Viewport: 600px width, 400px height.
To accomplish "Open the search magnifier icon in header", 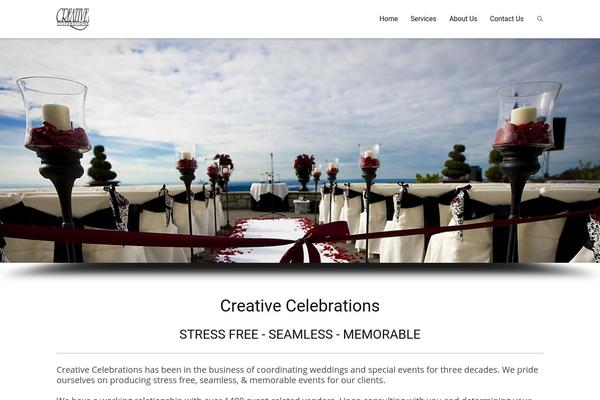I will [540, 19].
